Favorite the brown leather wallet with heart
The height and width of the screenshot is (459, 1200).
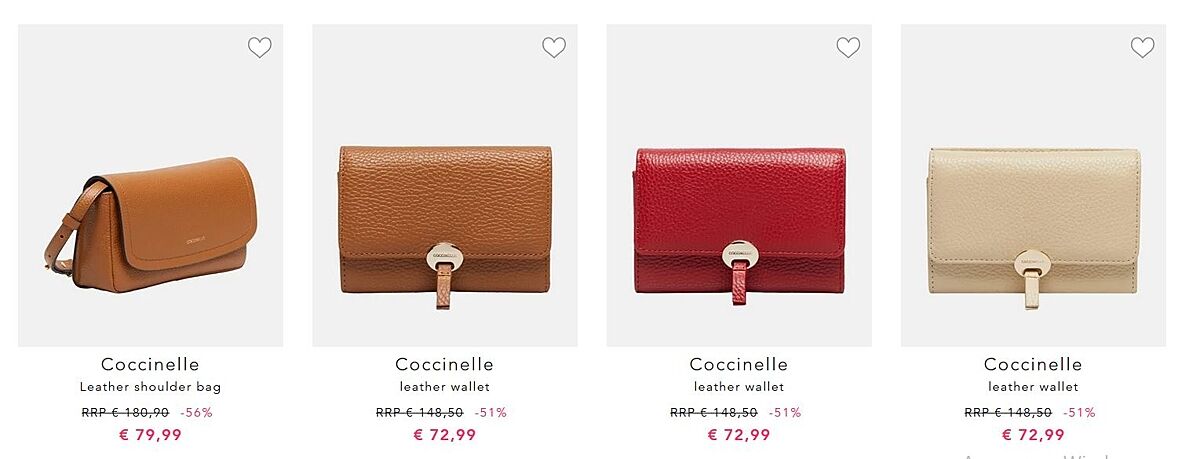(553, 47)
